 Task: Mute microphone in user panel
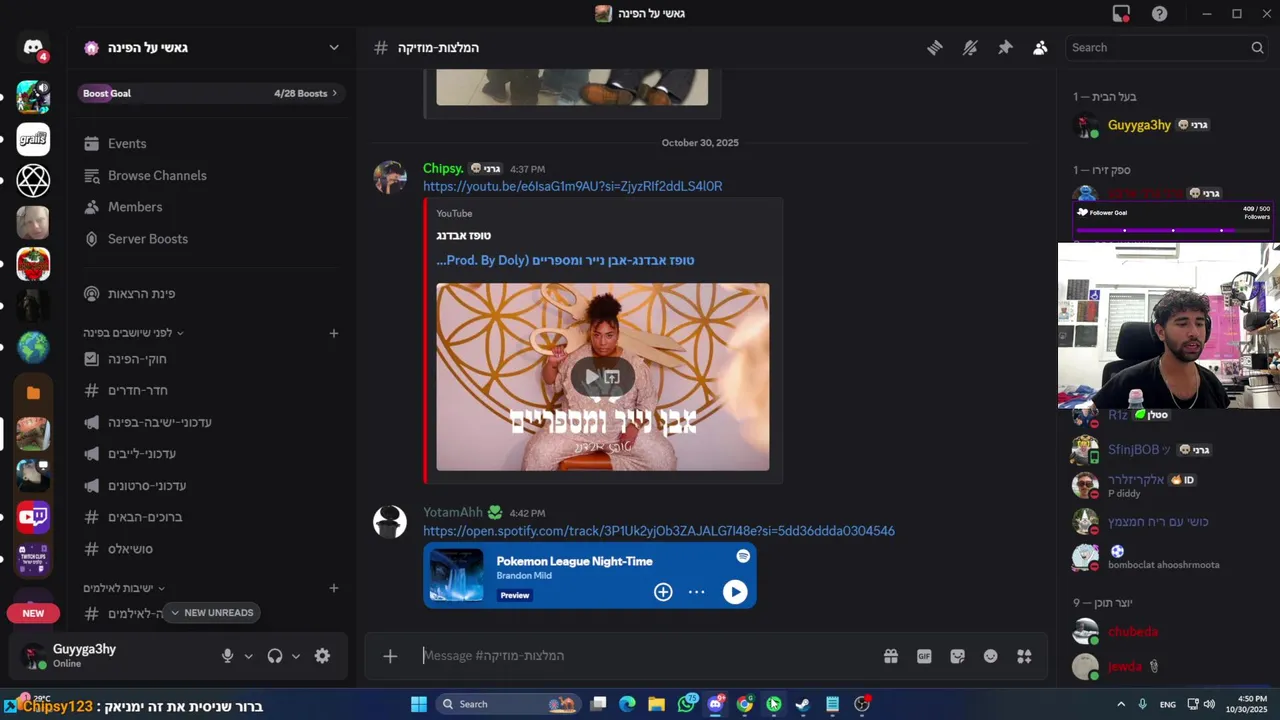pos(228,656)
